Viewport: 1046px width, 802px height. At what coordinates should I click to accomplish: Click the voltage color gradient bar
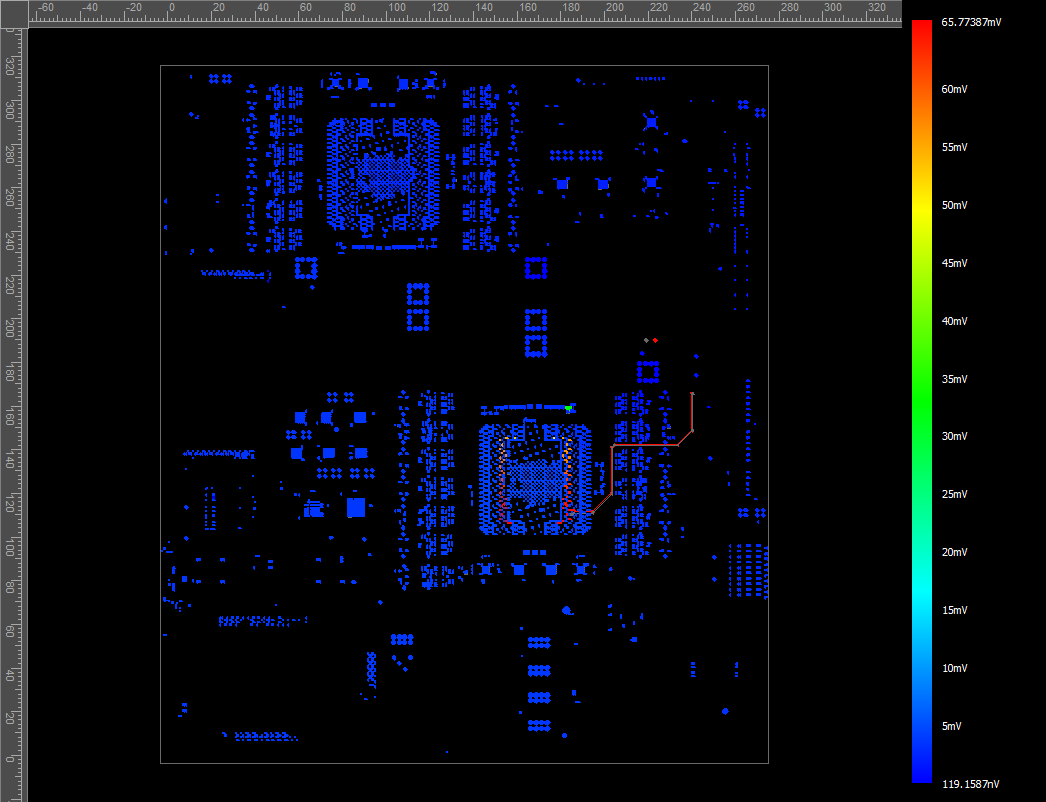pos(922,401)
